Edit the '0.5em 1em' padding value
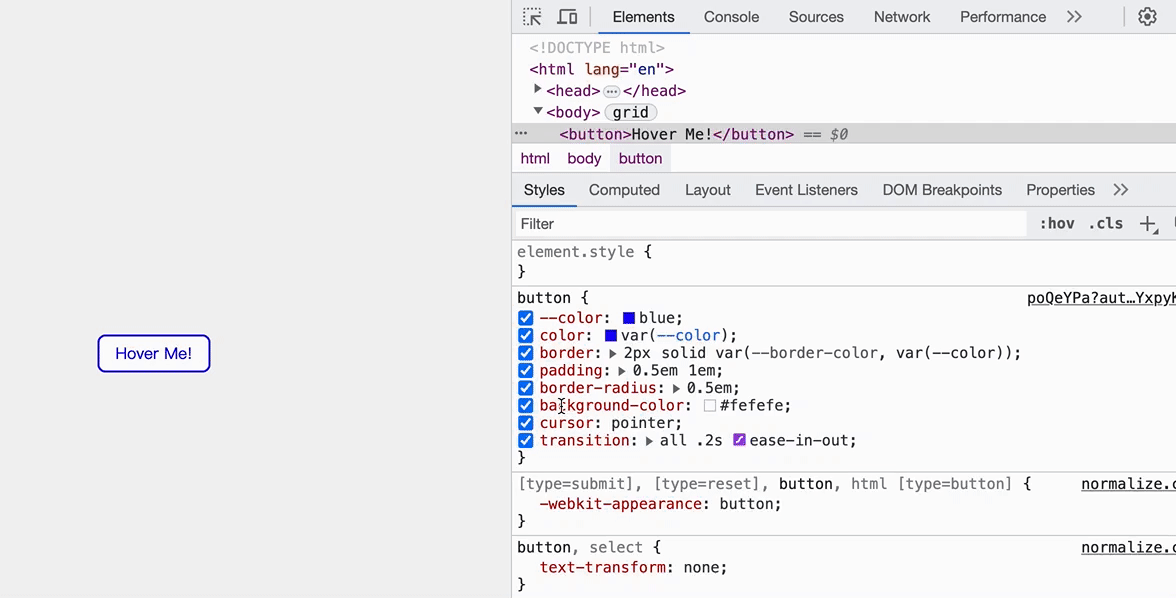Viewport: 1176px width, 598px height. [x=674, y=371]
